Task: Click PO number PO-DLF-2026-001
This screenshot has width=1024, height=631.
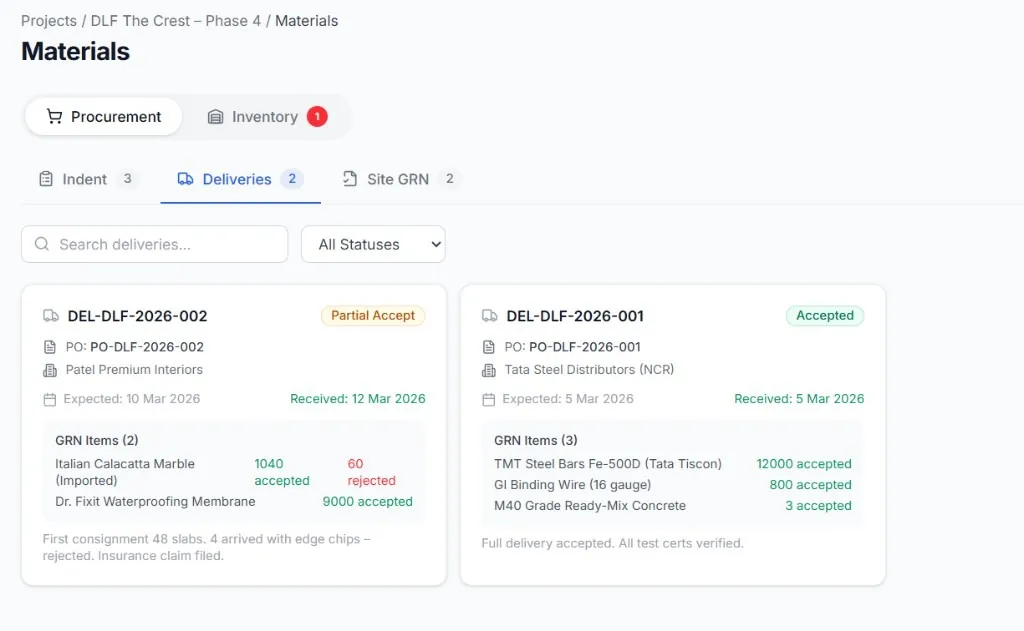Action: [585, 347]
